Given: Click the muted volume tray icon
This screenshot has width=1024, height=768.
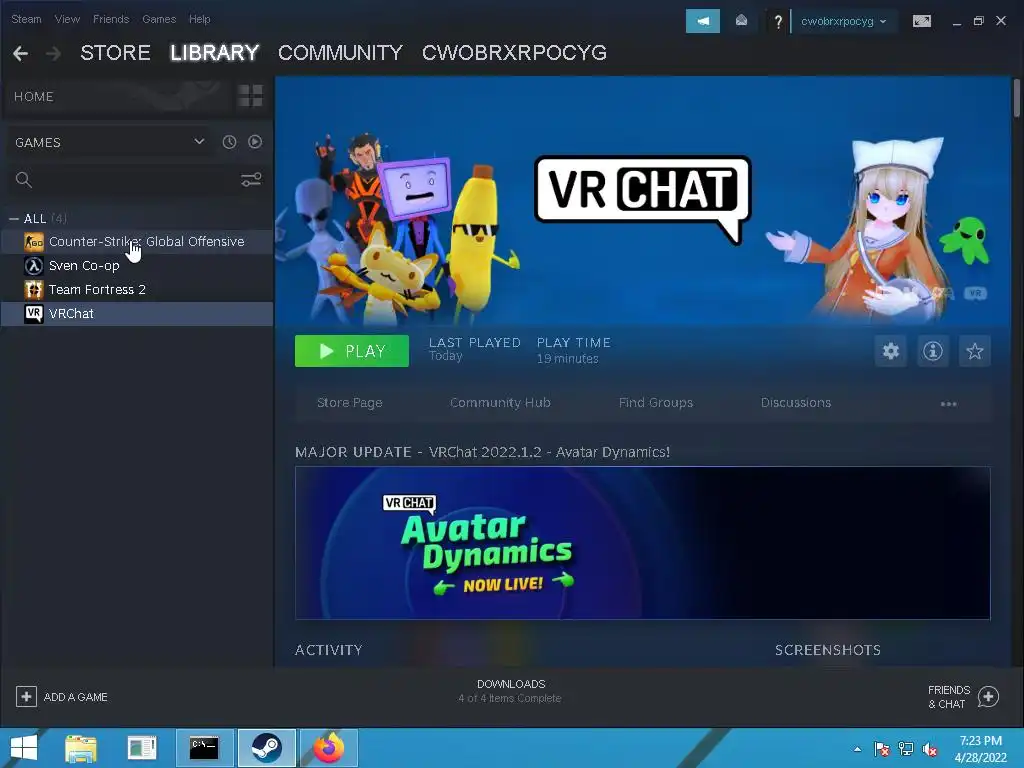Looking at the screenshot, I should pyautogui.click(x=930, y=749).
